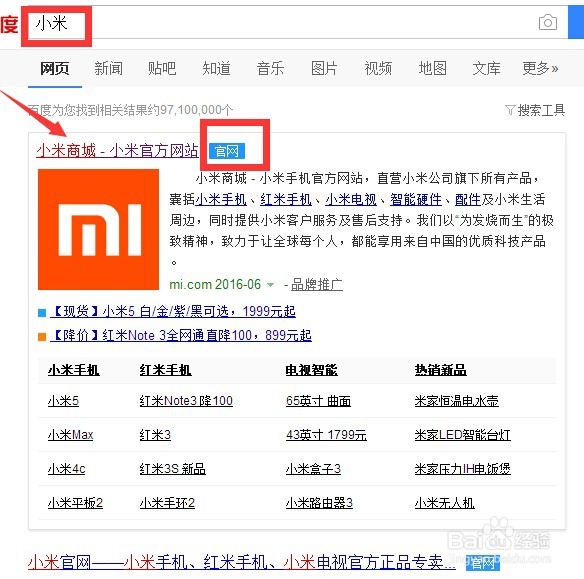584x579 pixels.
Task: Open 43英寸 1799元 link
Action: tap(326, 435)
